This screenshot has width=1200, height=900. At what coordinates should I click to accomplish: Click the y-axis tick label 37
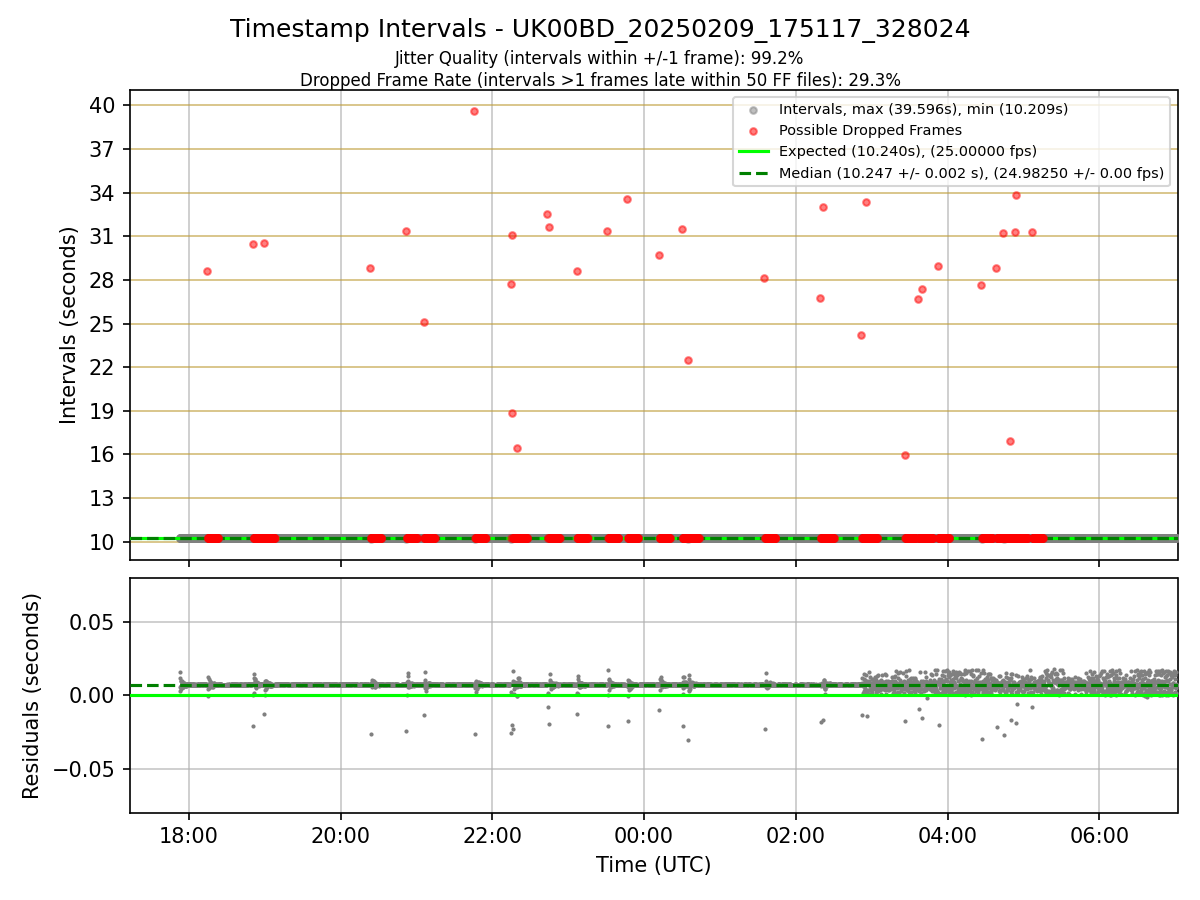tap(102, 149)
